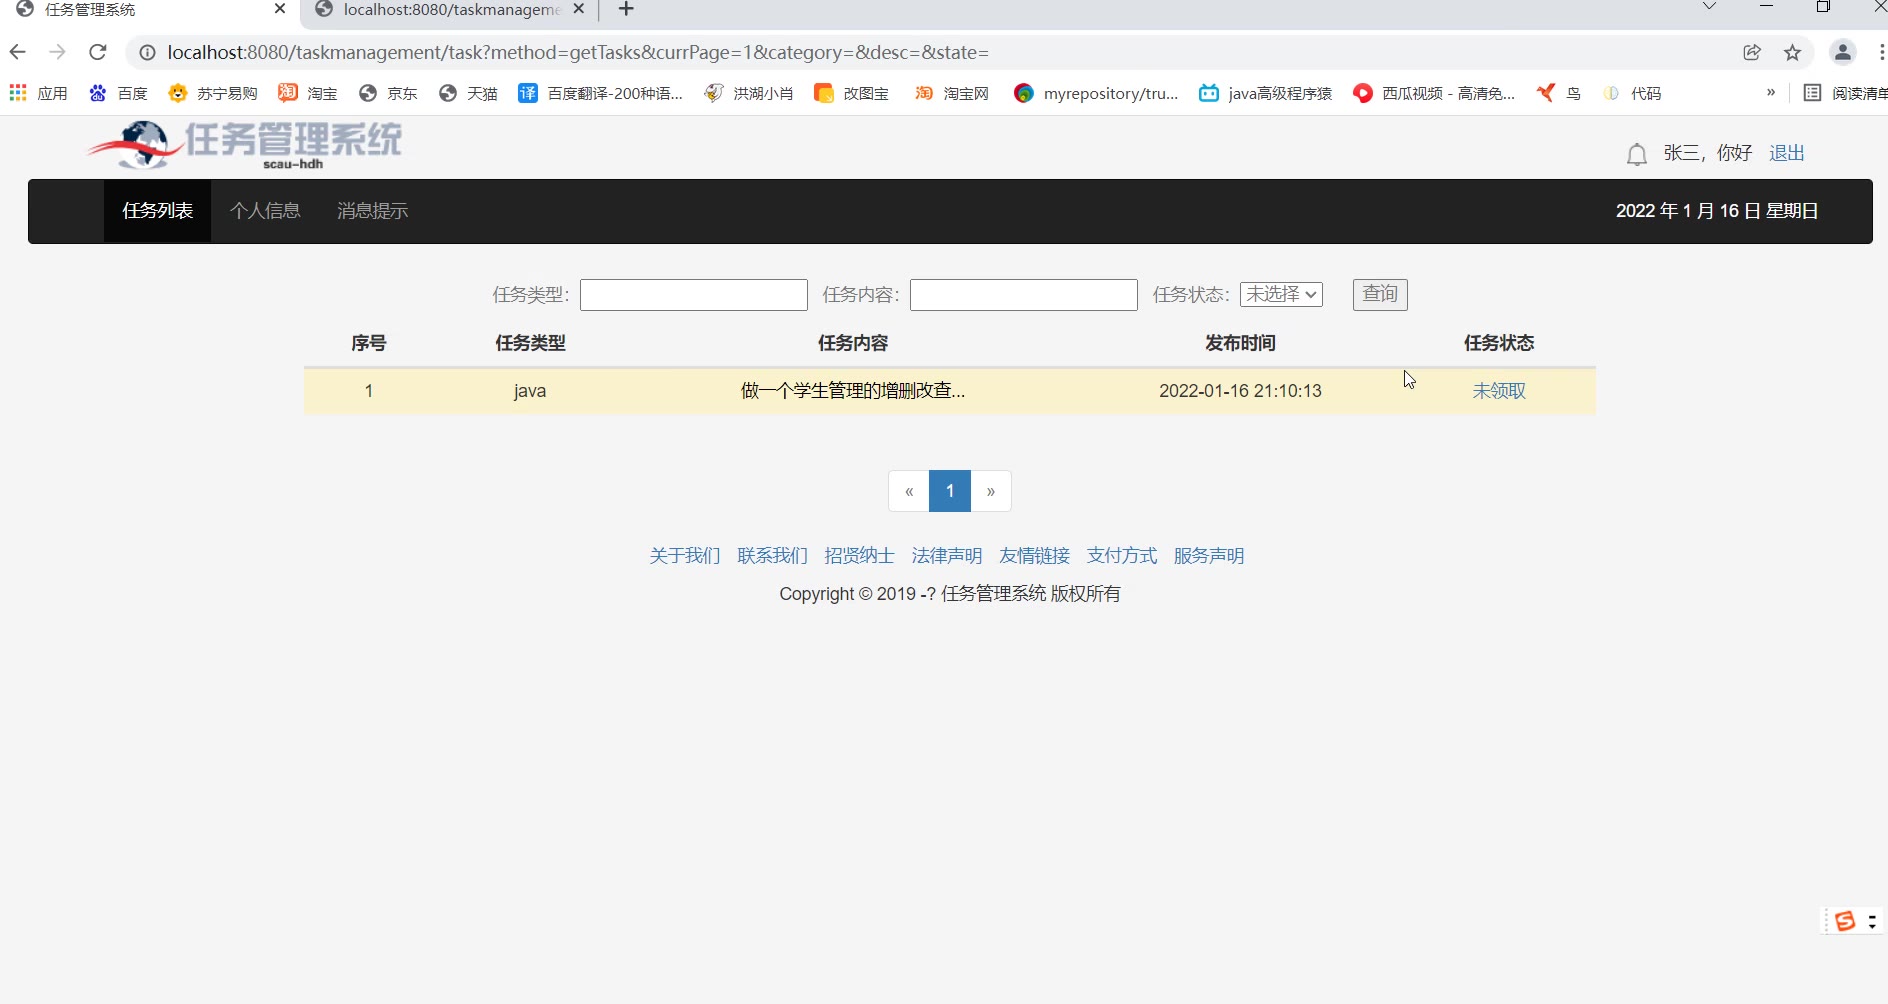
Task: Switch to the localhost:8080/taskmanagement browser tab
Action: click(x=450, y=10)
